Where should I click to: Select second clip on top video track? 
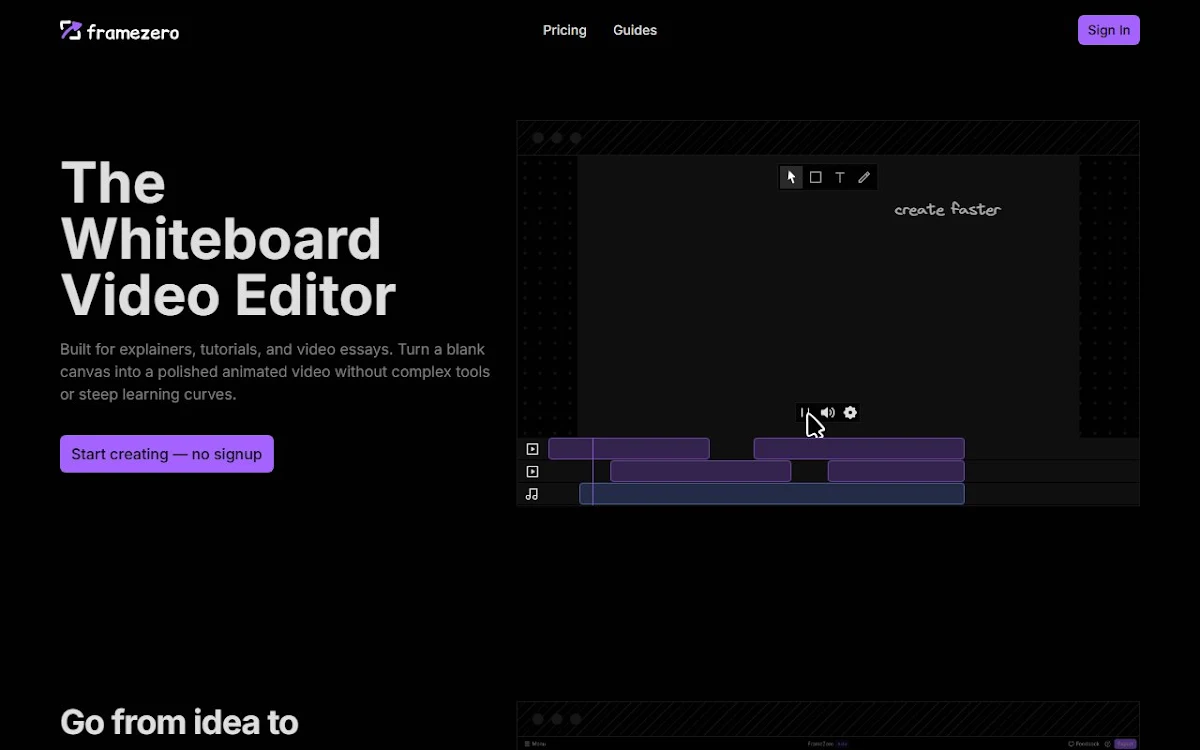[859, 448]
